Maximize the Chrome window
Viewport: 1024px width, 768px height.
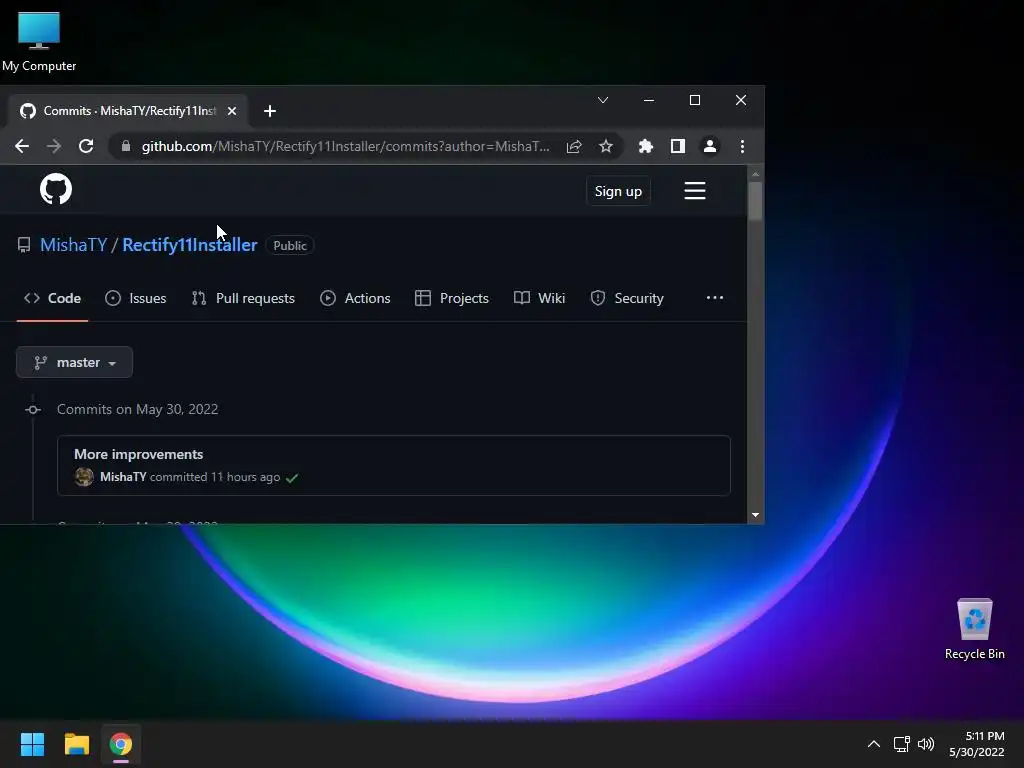(x=695, y=100)
